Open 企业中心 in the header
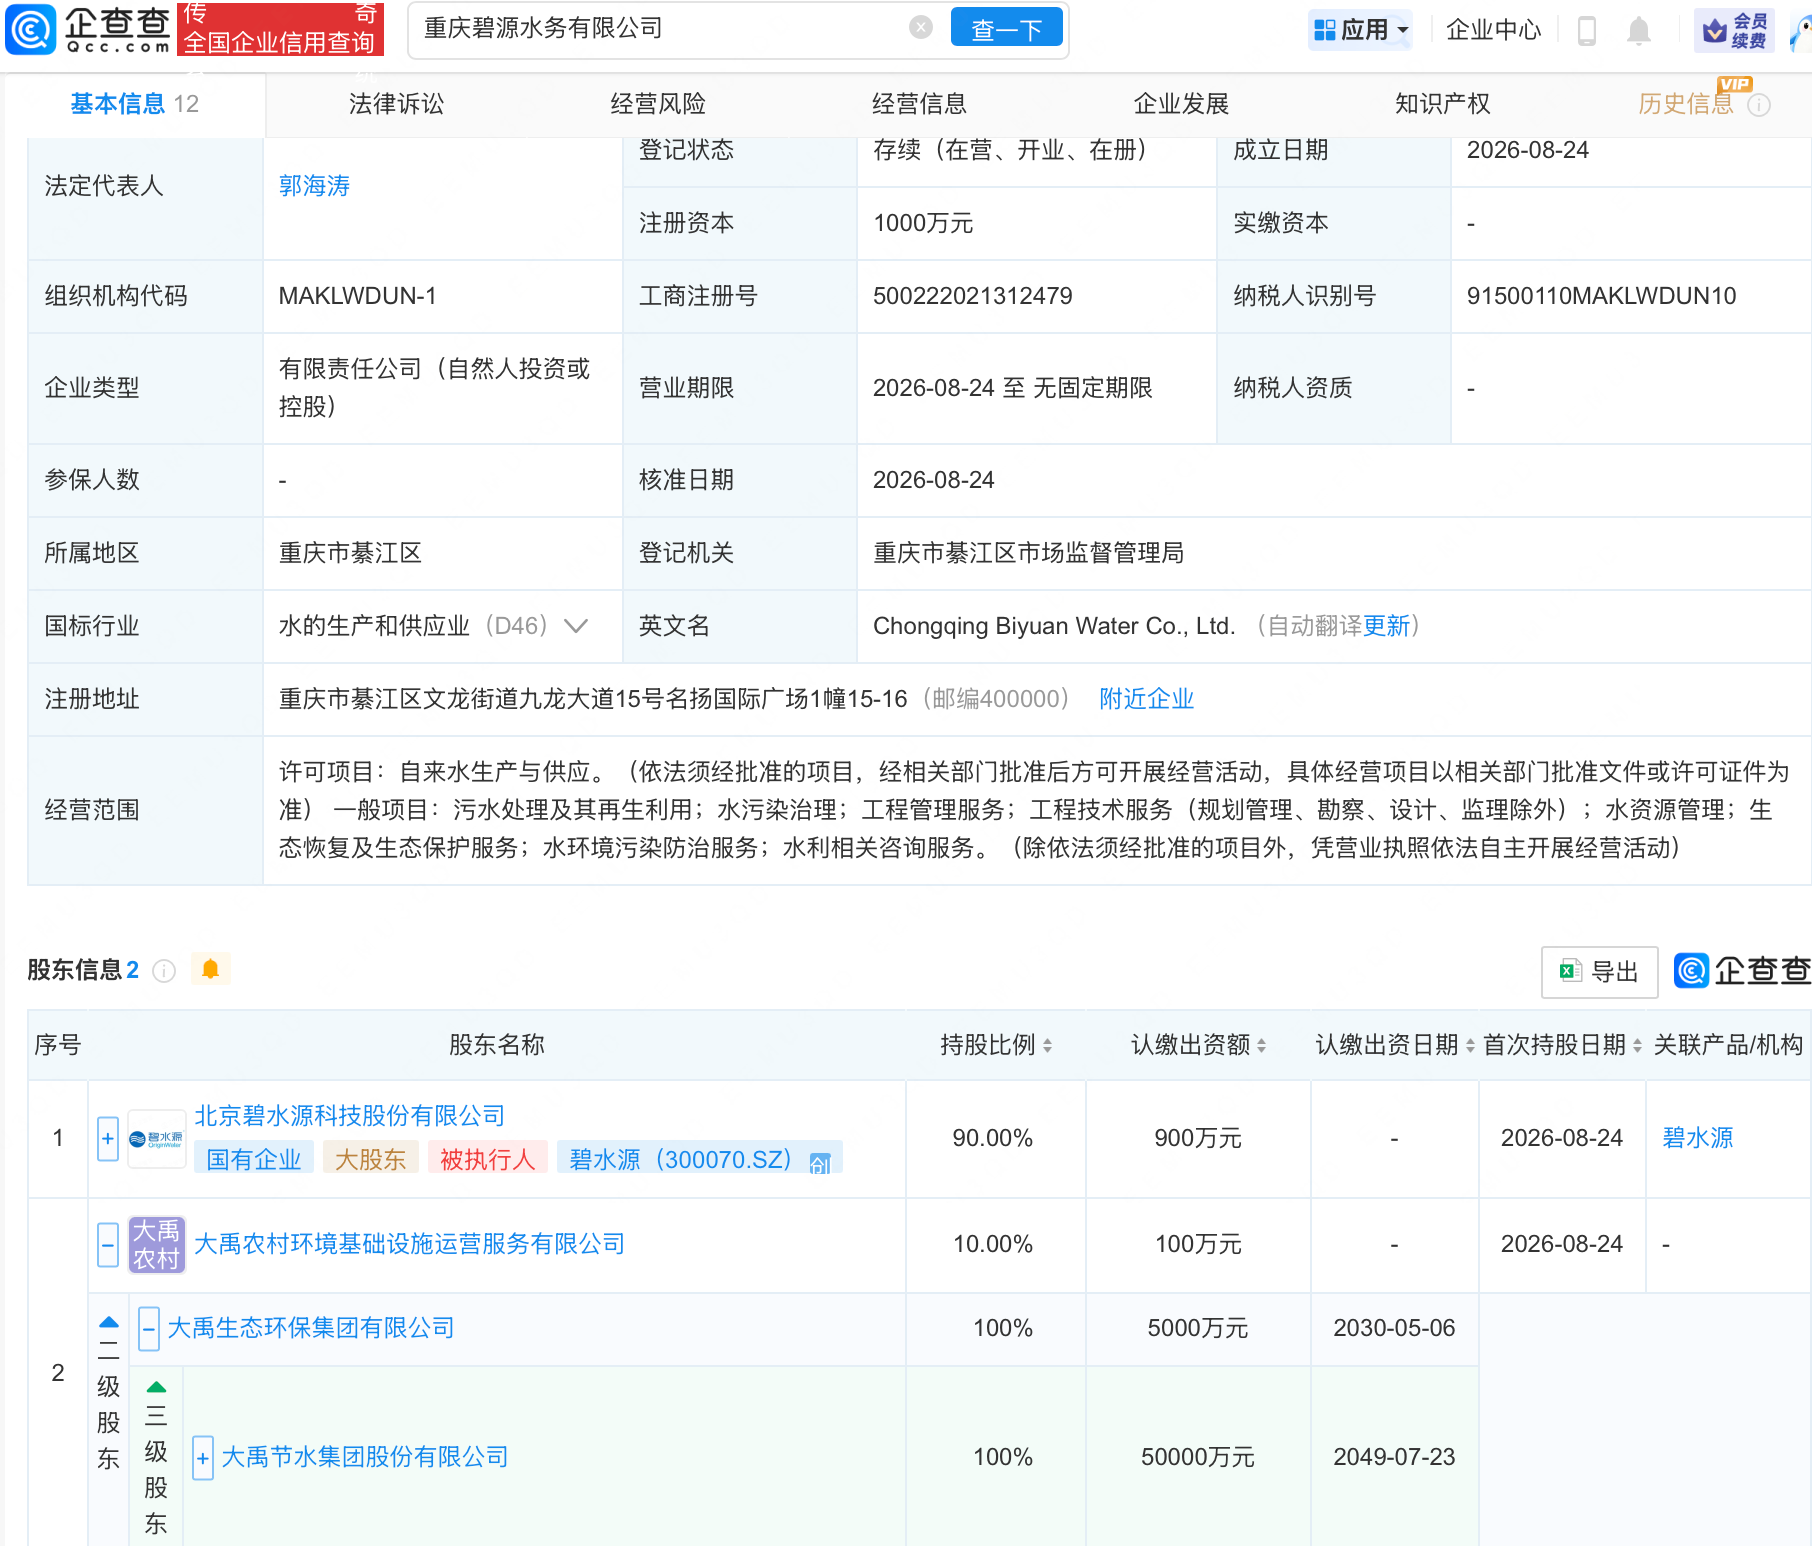Viewport: 1812px width, 1546px height. pyautogui.click(x=1493, y=30)
